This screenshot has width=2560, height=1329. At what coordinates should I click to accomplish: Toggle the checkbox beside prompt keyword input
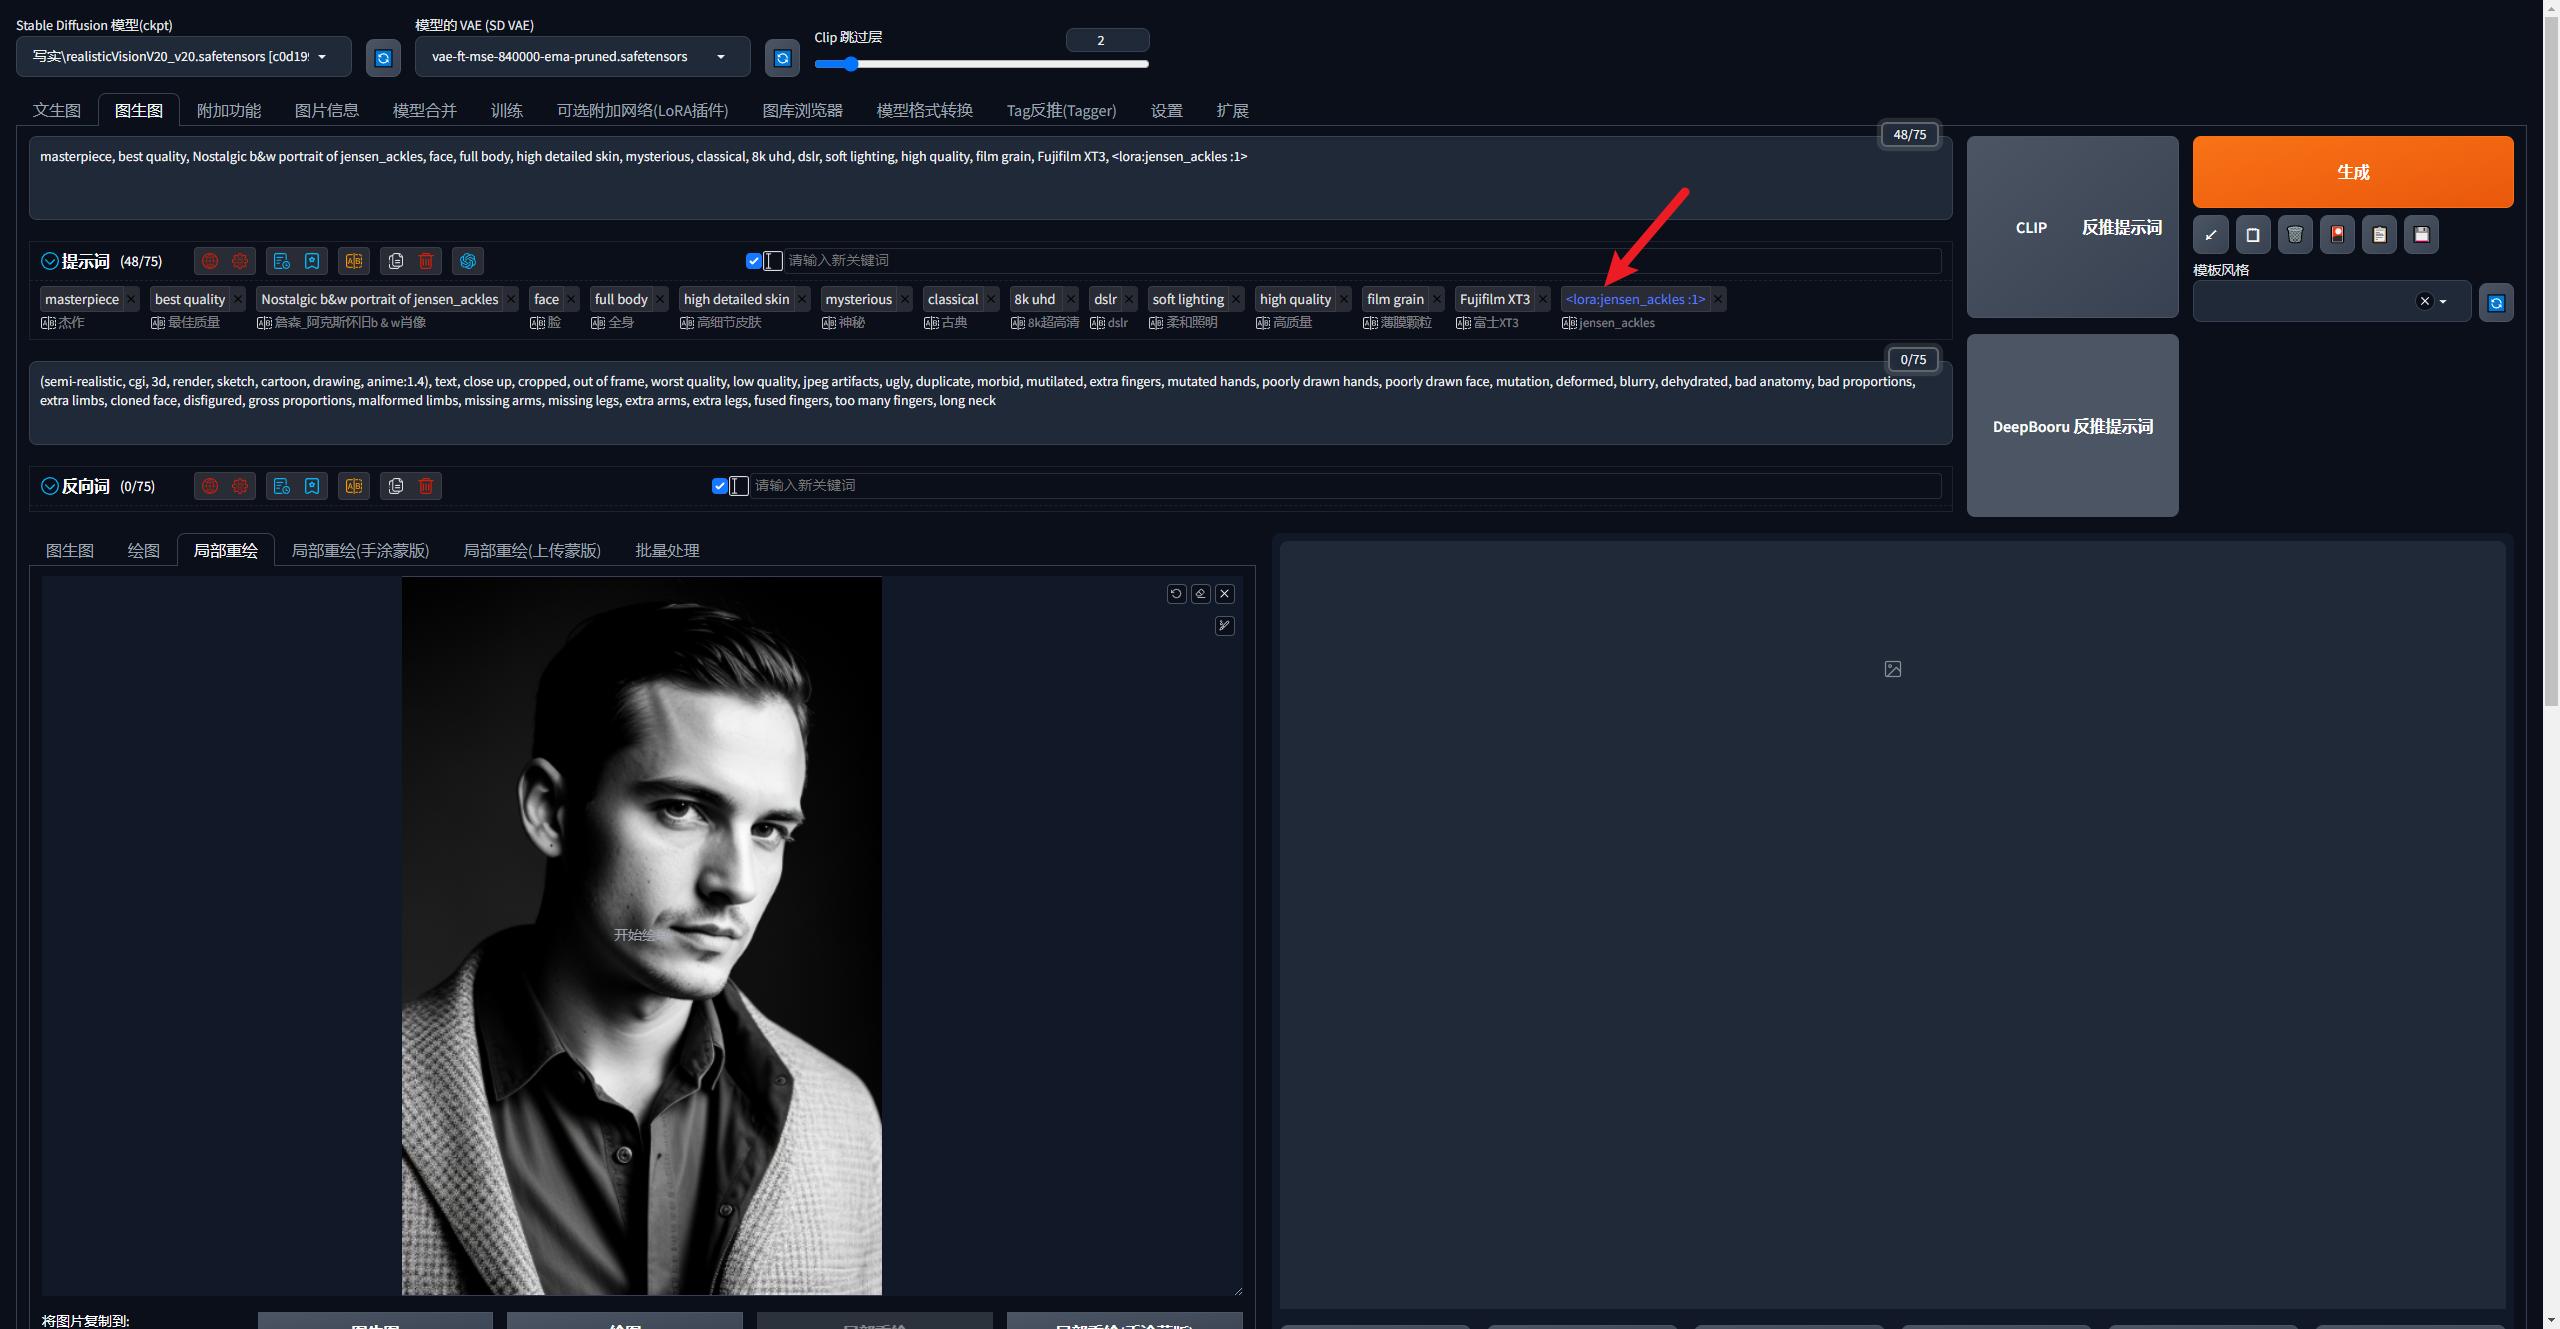(754, 261)
